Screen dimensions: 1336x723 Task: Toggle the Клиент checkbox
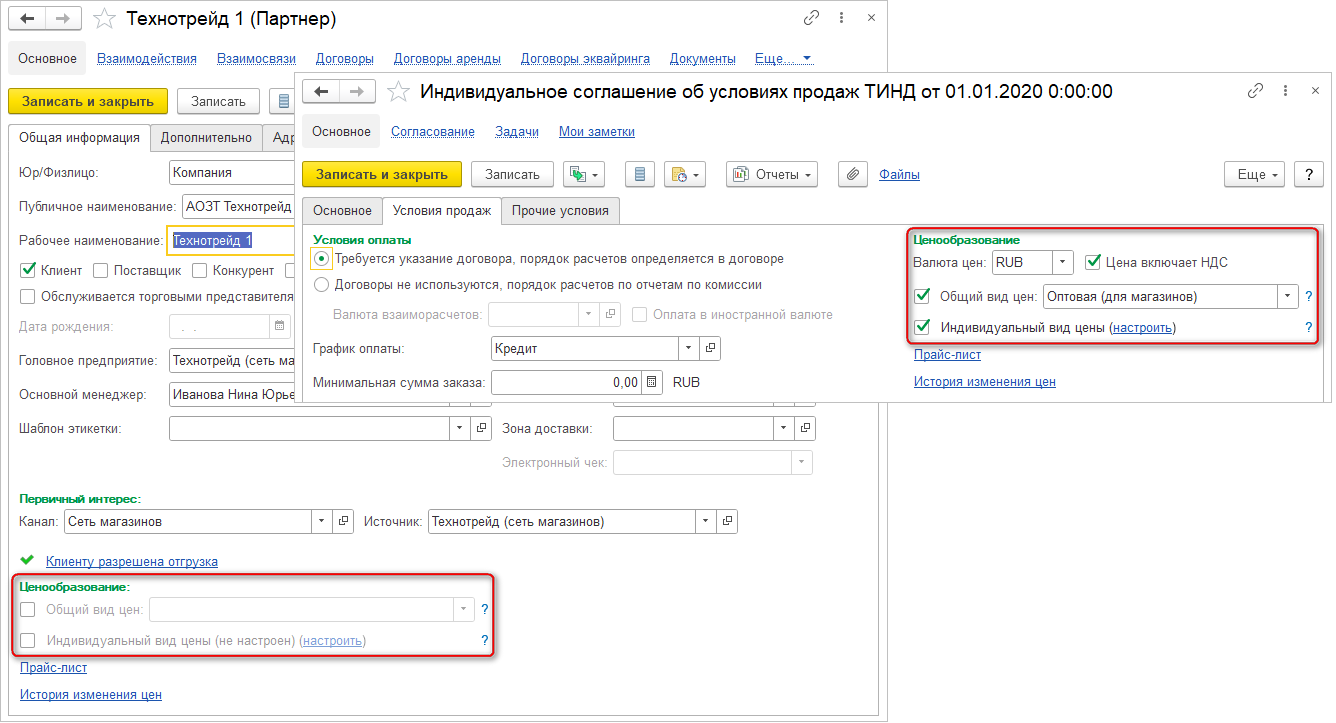(28, 270)
